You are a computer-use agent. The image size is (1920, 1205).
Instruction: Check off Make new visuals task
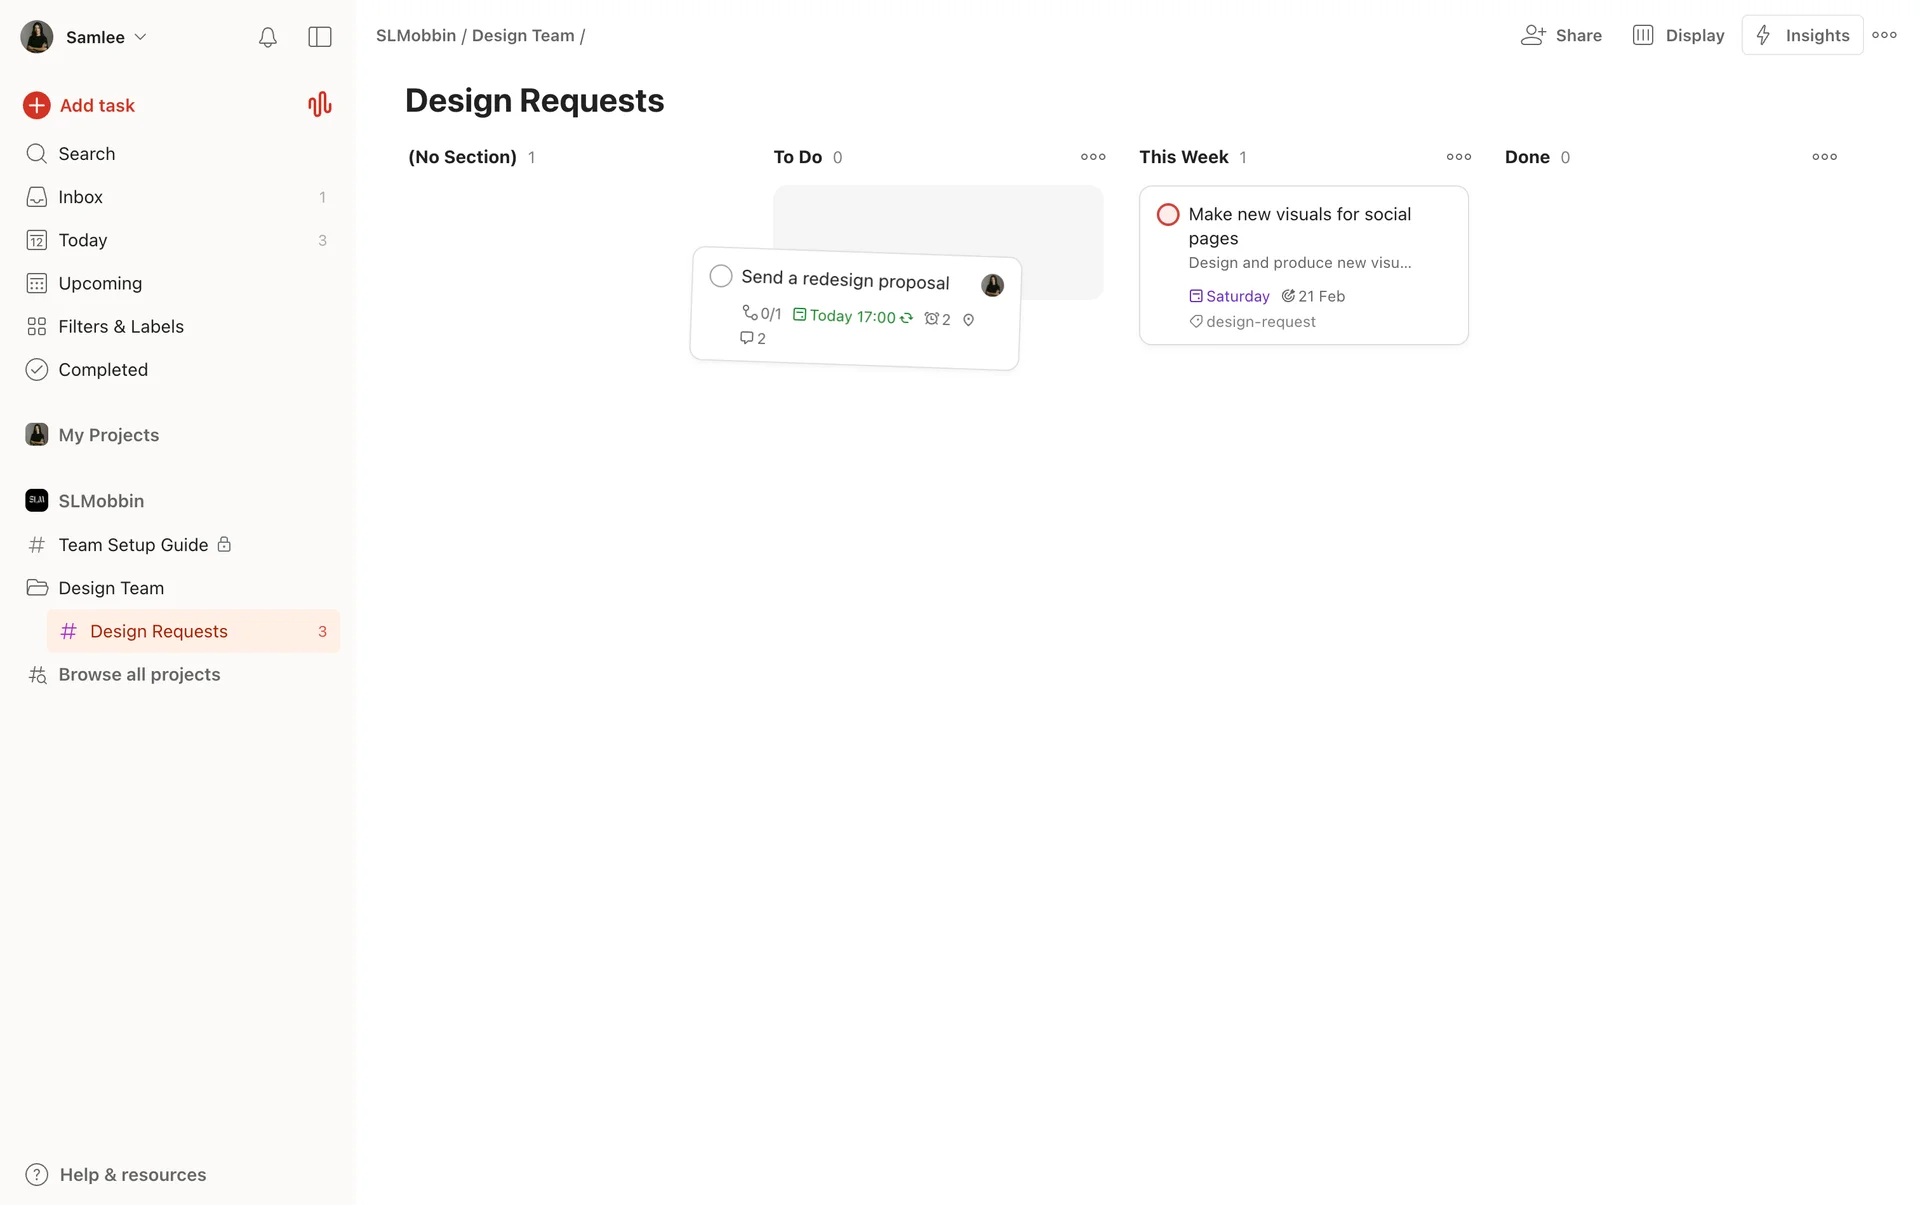pos(1167,215)
